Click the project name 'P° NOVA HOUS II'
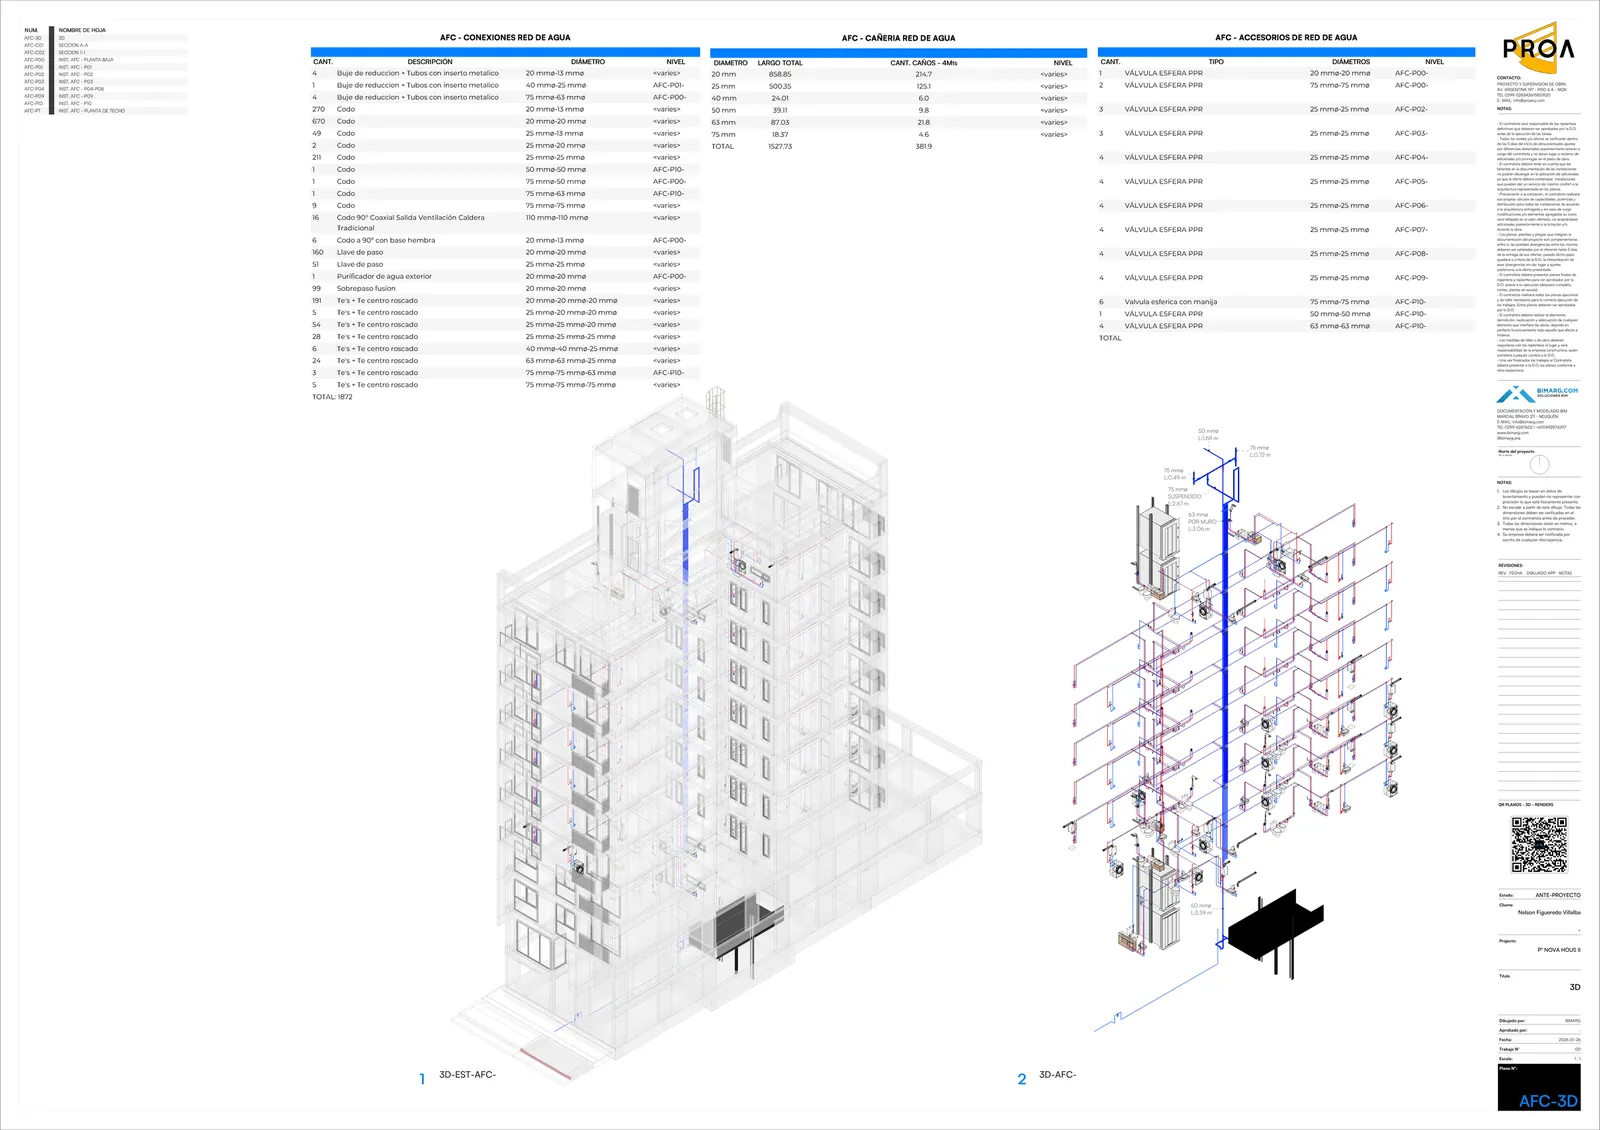The width and height of the screenshot is (1600, 1130). (x=1559, y=950)
